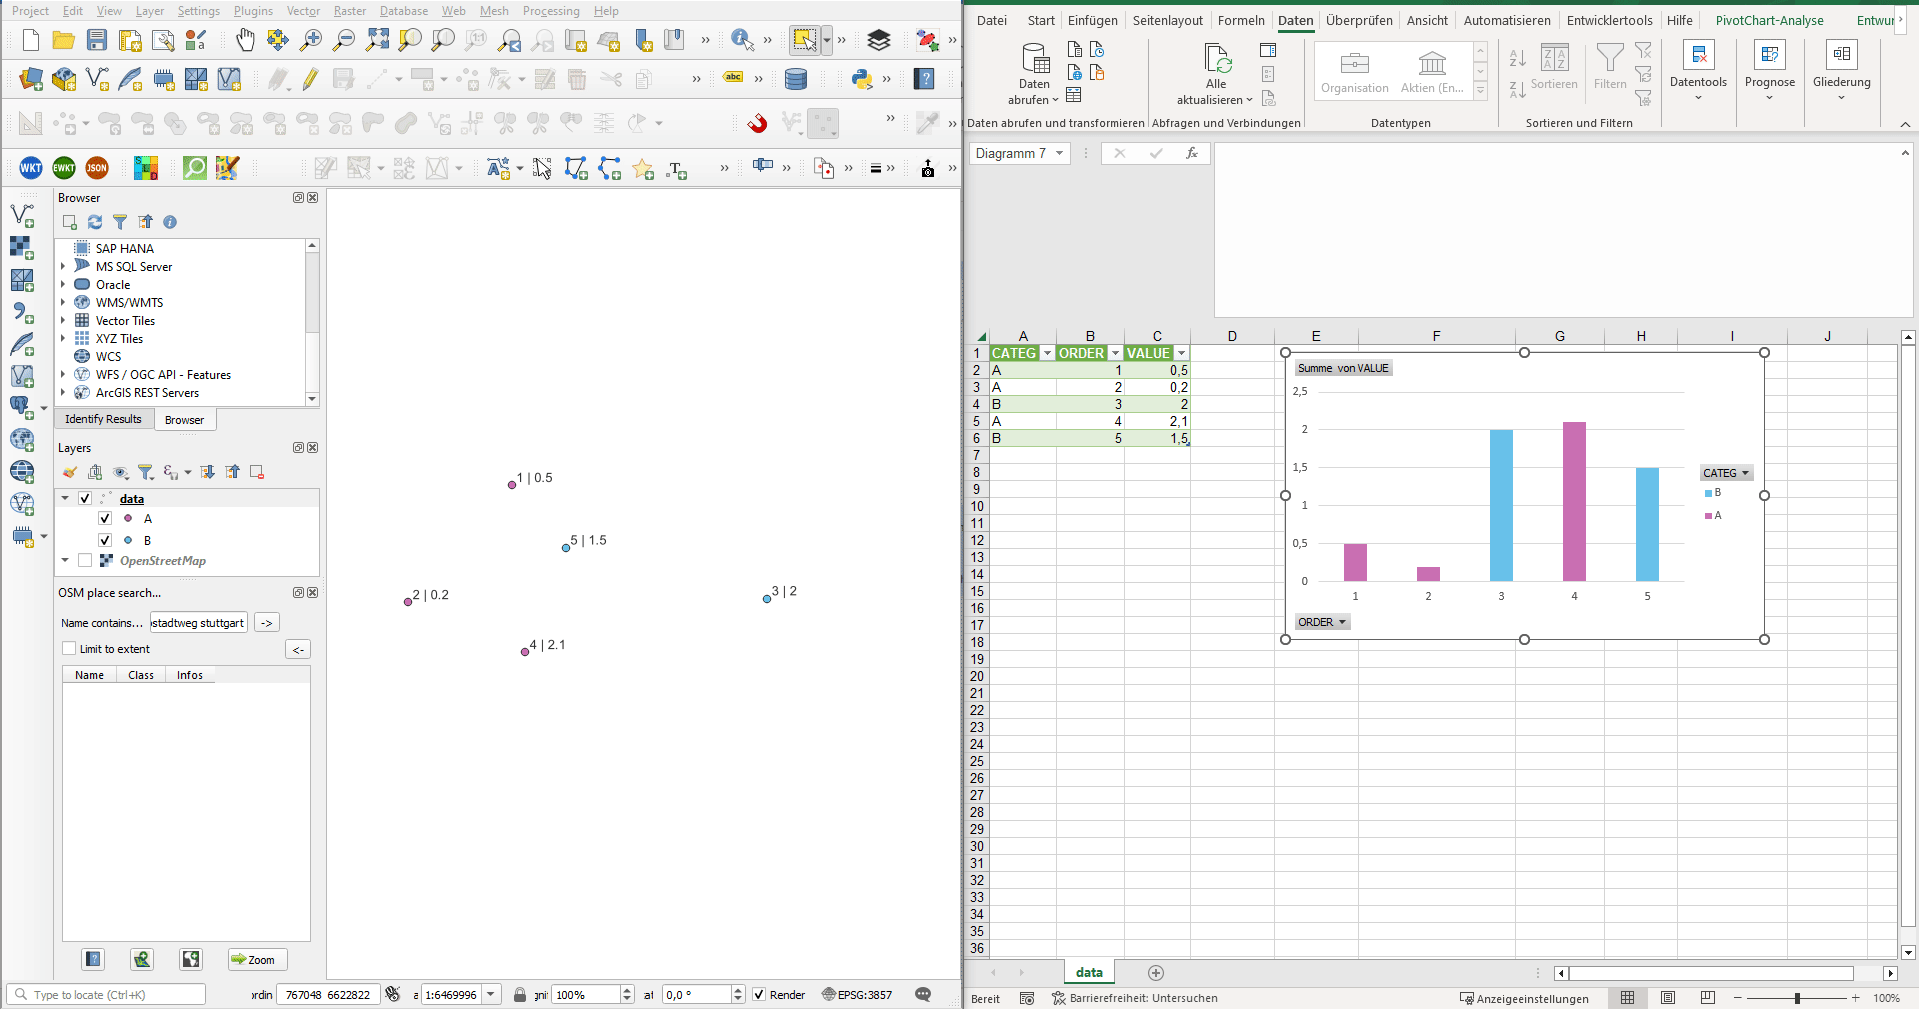Image resolution: width=1919 pixels, height=1009 pixels.
Task: Open the Python console
Action: [861, 79]
